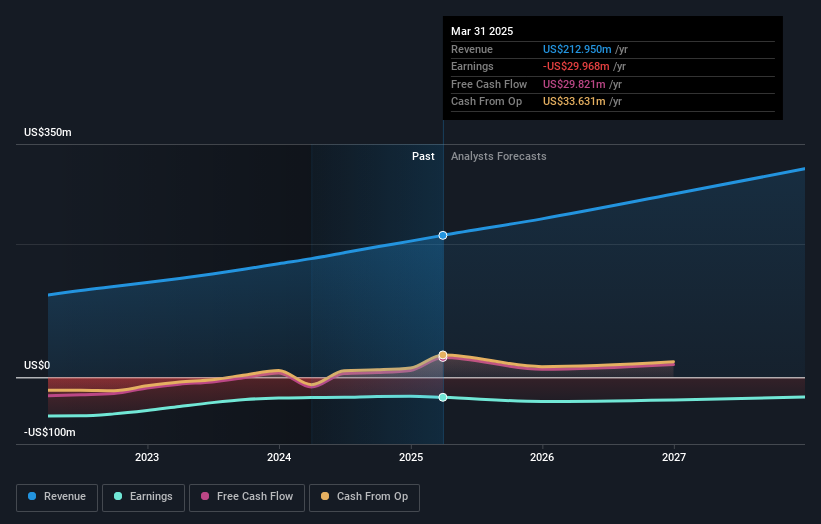The width and height of the screenshot is (821, 524).
Task: Click the 2027 x-axis label
Action: pyautogui.click(x=674, y=457)
